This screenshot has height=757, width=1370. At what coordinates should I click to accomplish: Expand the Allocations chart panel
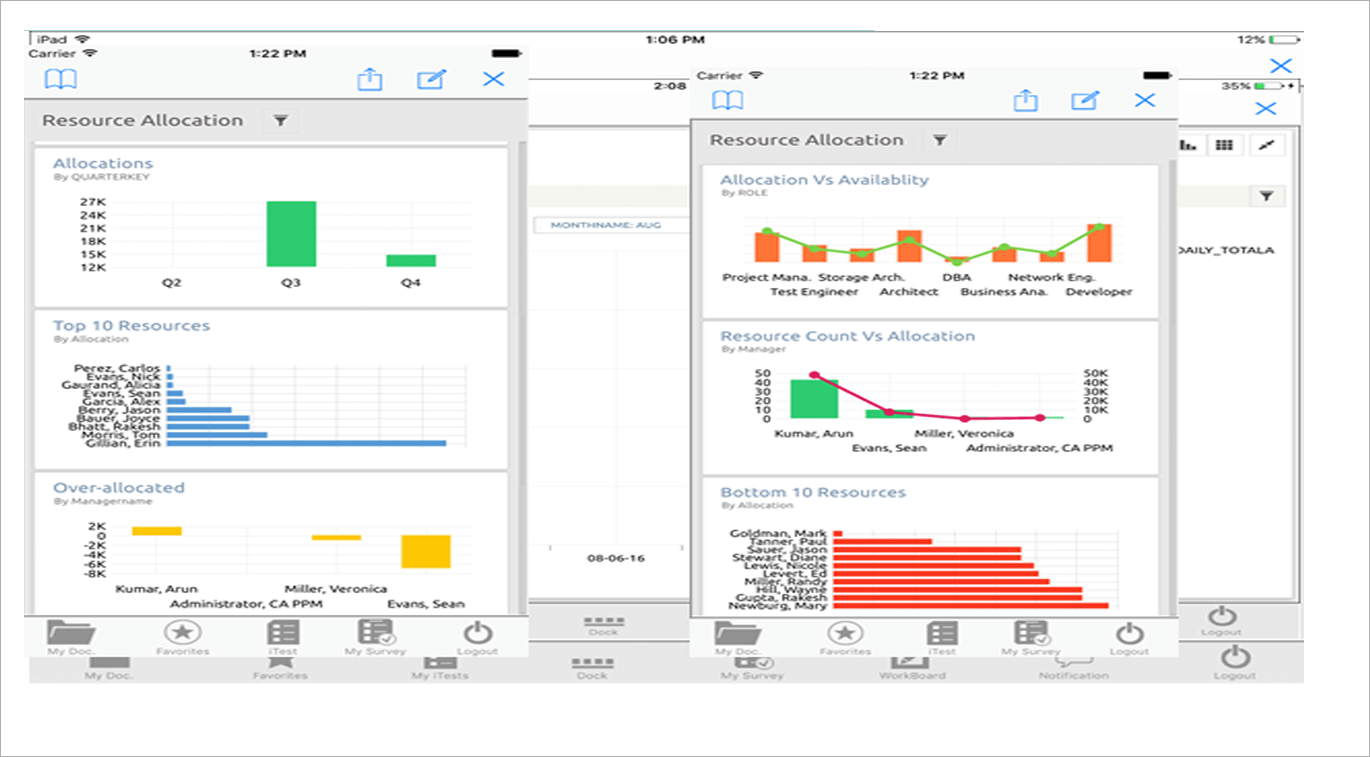(103, 162)
